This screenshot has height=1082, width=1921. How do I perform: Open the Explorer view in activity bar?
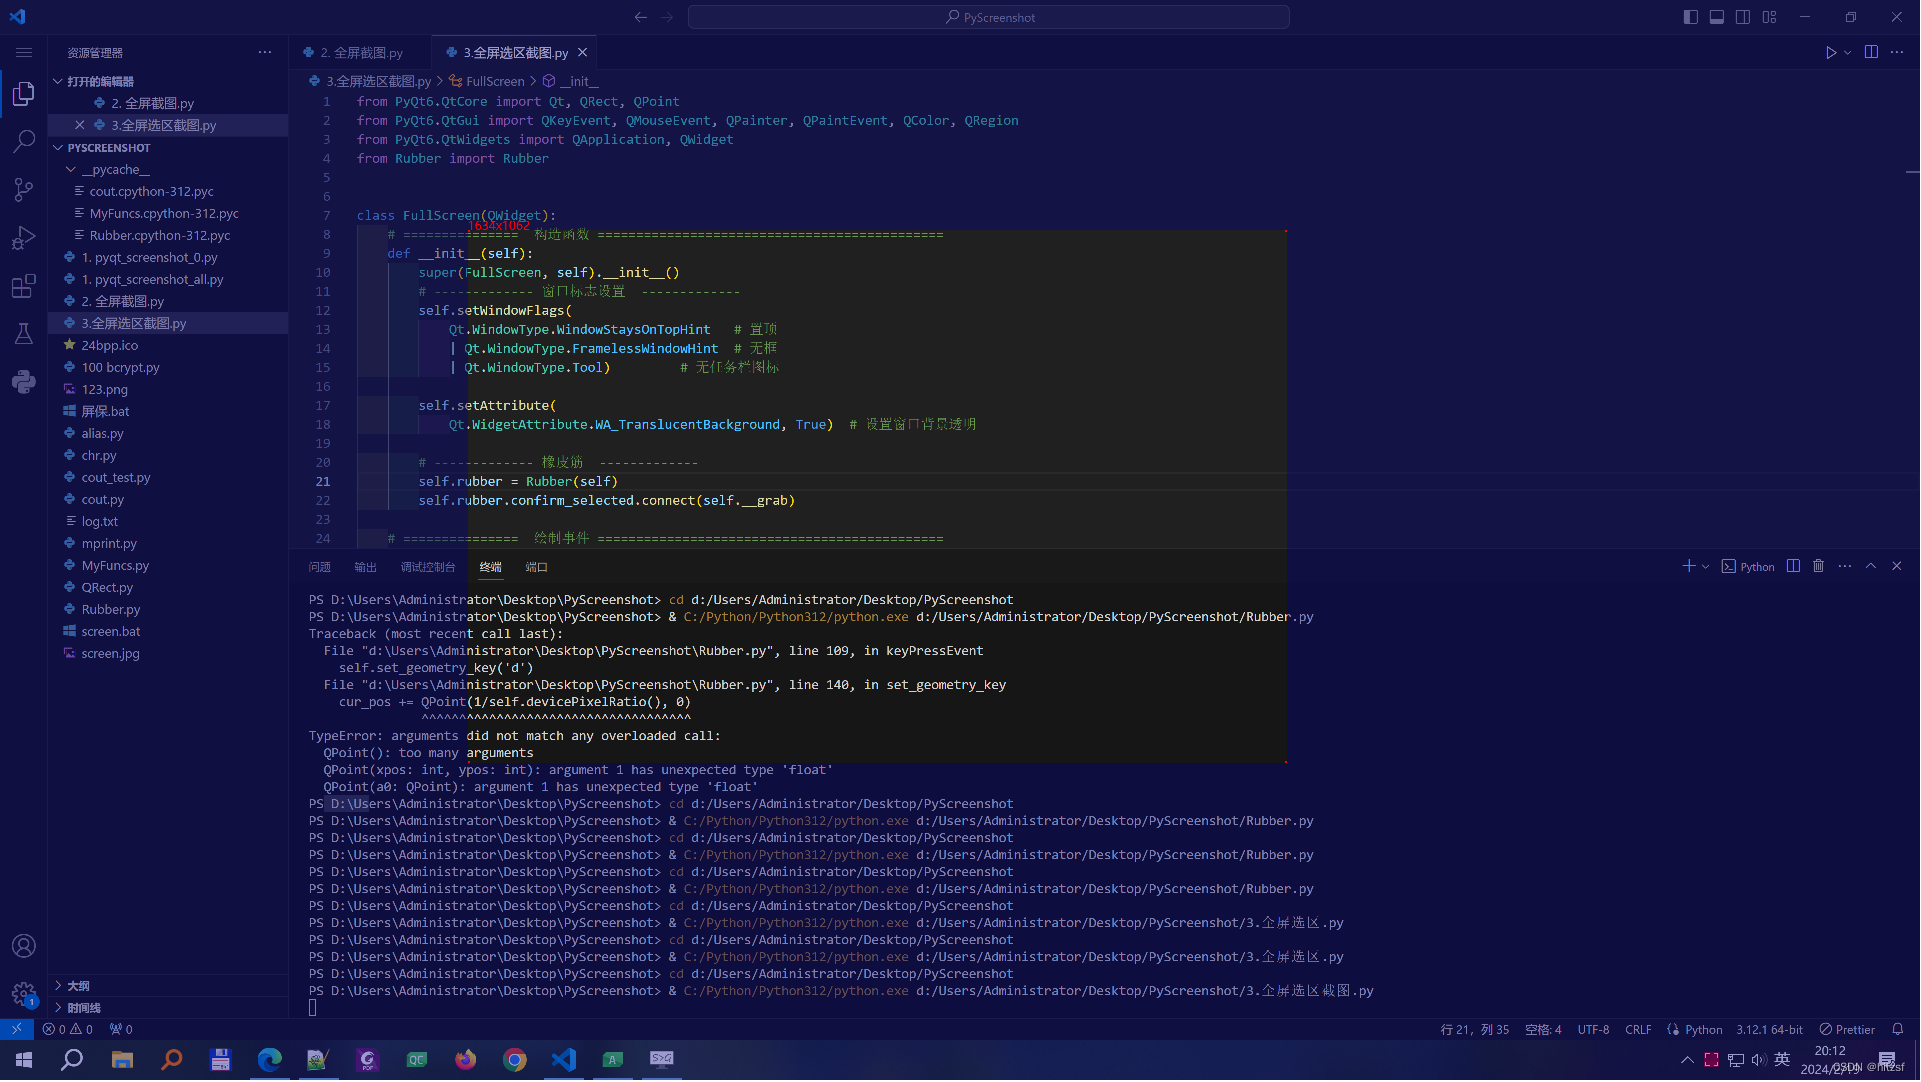(24, 94)
